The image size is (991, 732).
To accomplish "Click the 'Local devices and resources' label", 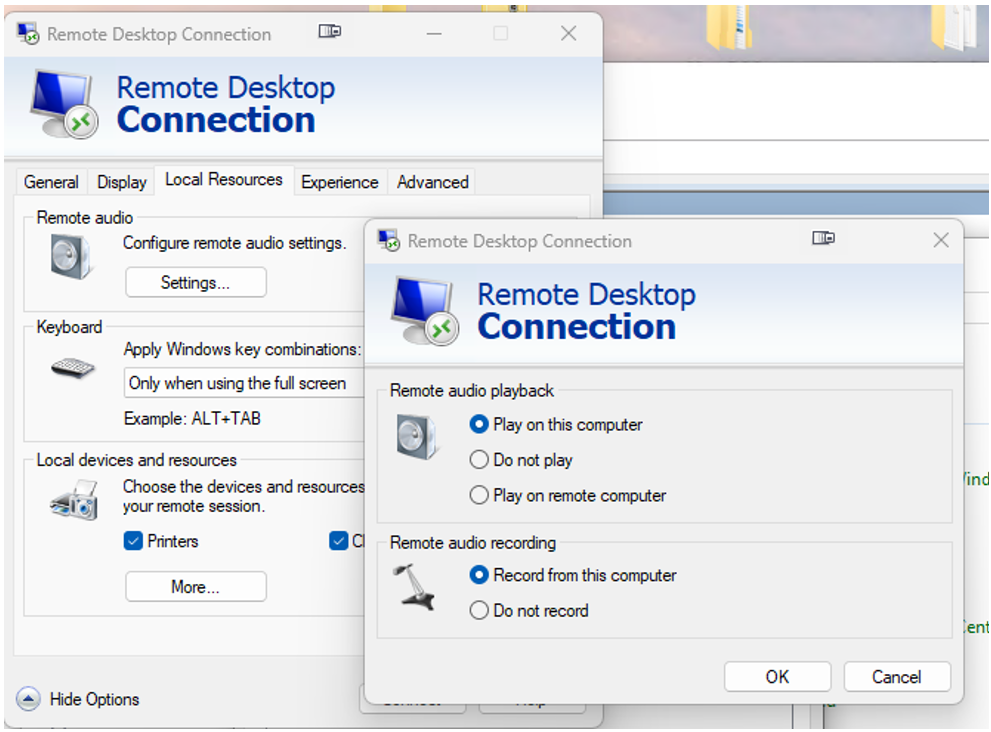I will click(137, 460).
